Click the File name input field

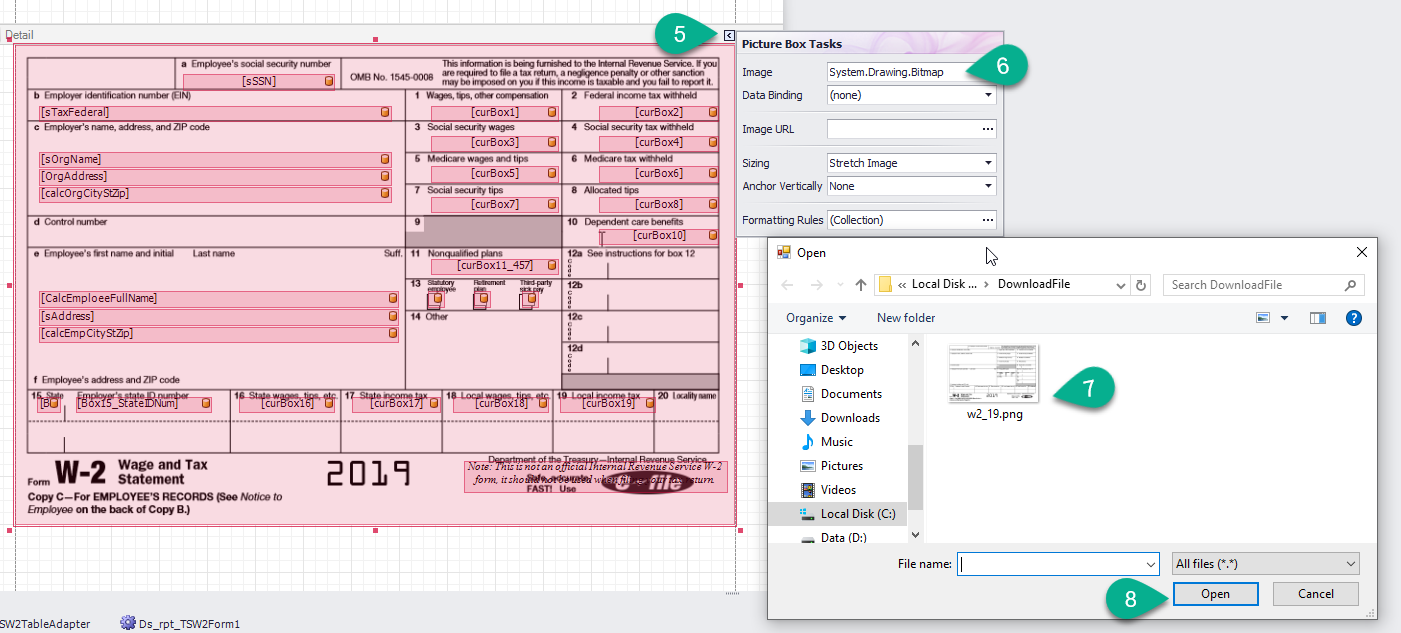coord(1057,564)
